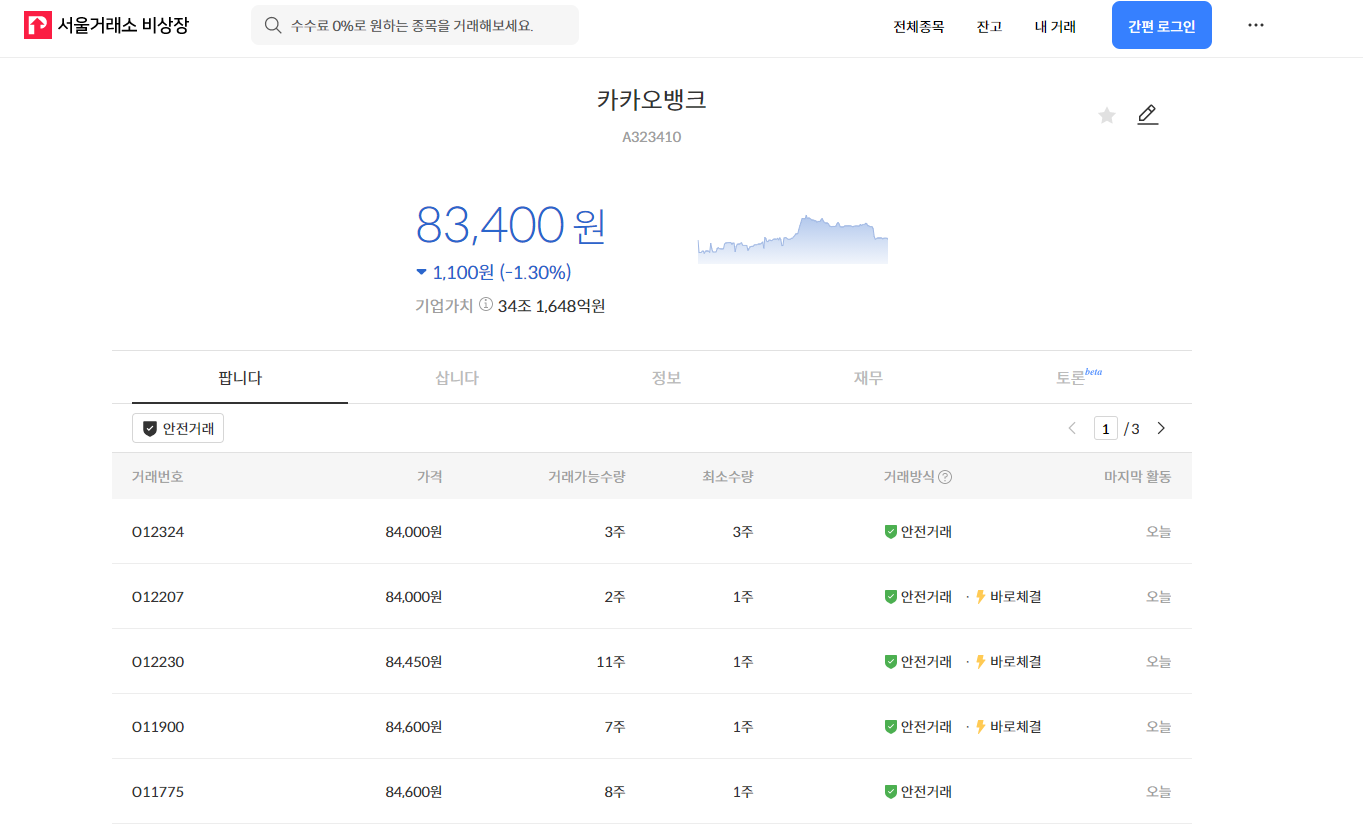The width and height of the screenshot is (1363, 829).
Task: Click the 거래번호 column header
Action: (158, 477)
